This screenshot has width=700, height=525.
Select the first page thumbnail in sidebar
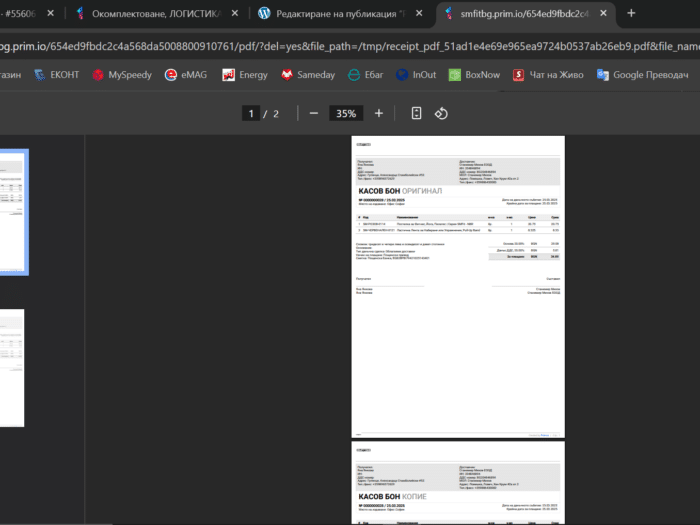(x=13, y=211)
